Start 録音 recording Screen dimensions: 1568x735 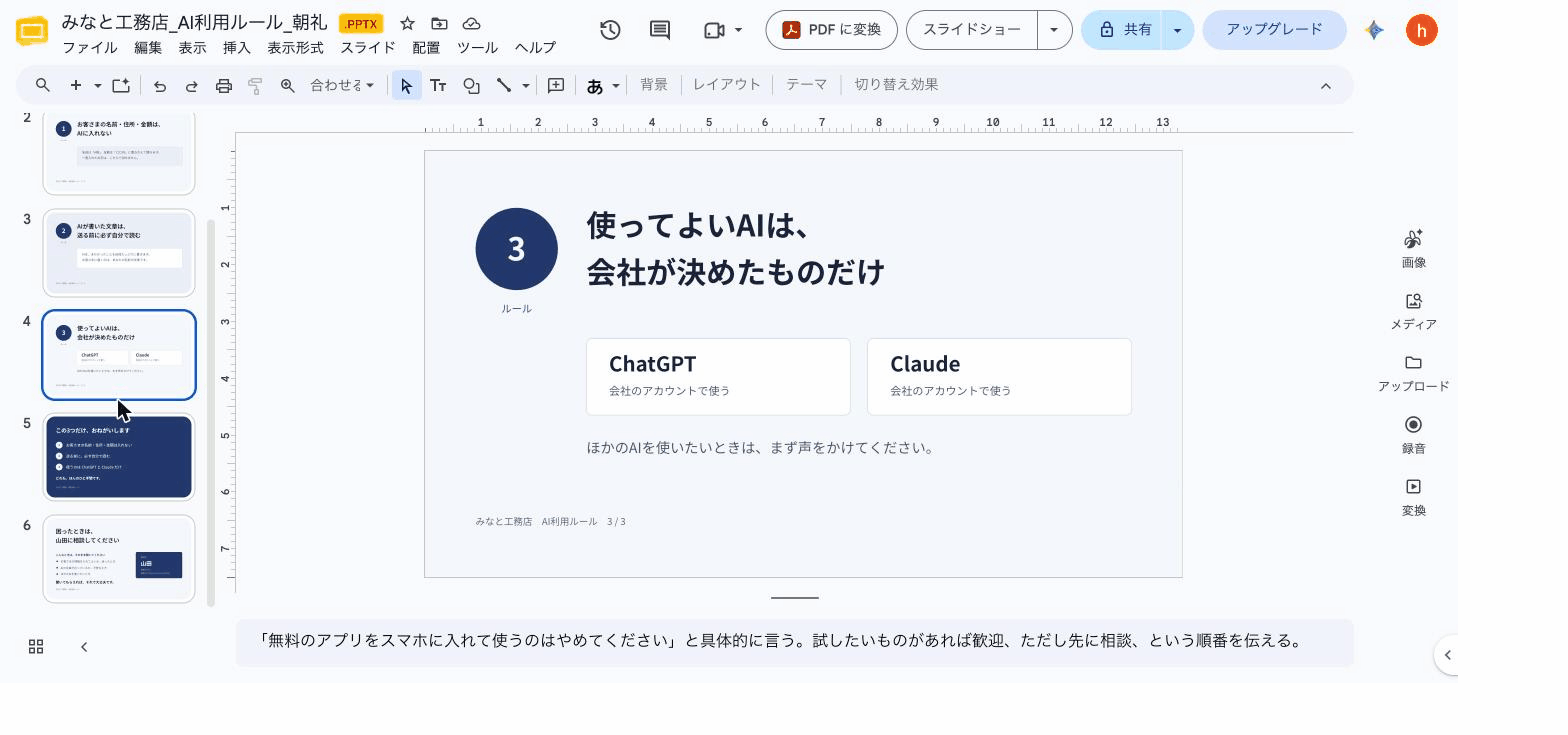click(1413, 435)
